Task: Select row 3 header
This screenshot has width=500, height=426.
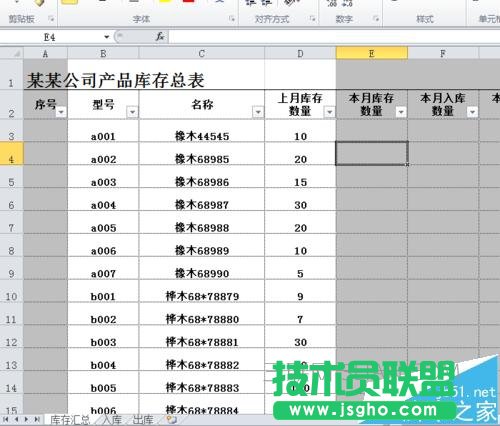Action: [11, 131]
